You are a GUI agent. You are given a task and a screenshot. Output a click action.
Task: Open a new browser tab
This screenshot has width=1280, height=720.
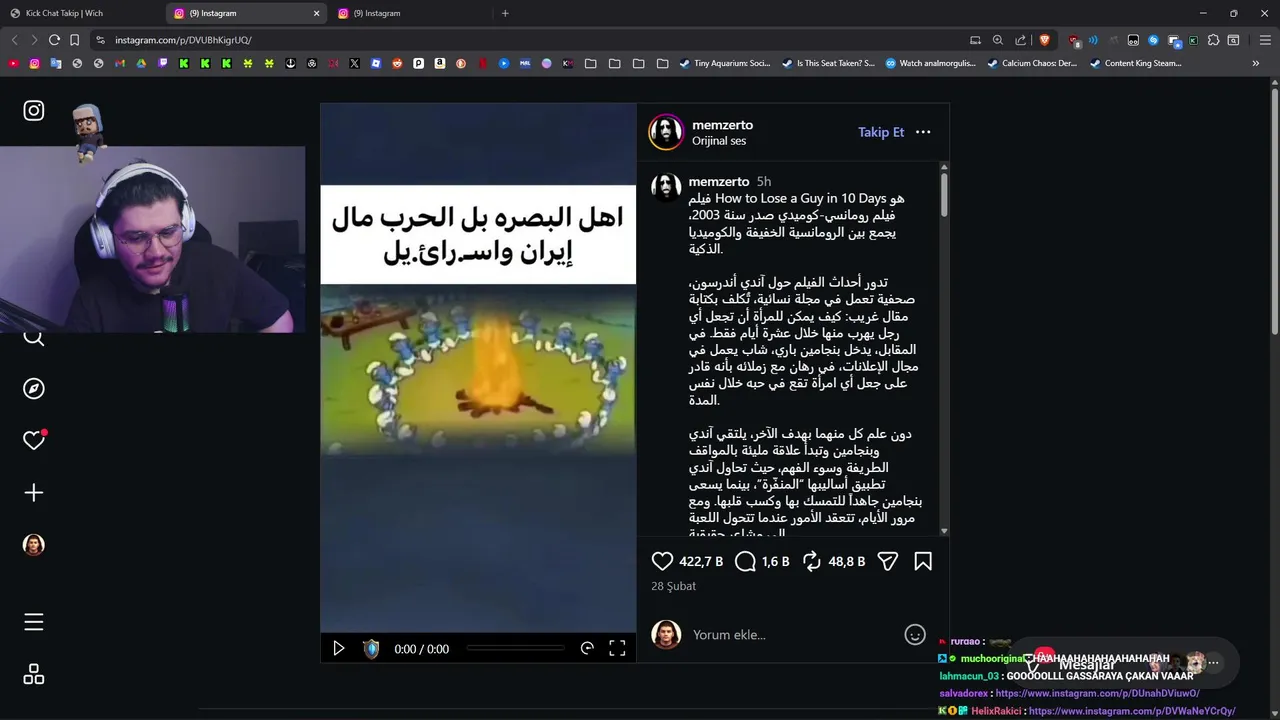click(505, 13)
